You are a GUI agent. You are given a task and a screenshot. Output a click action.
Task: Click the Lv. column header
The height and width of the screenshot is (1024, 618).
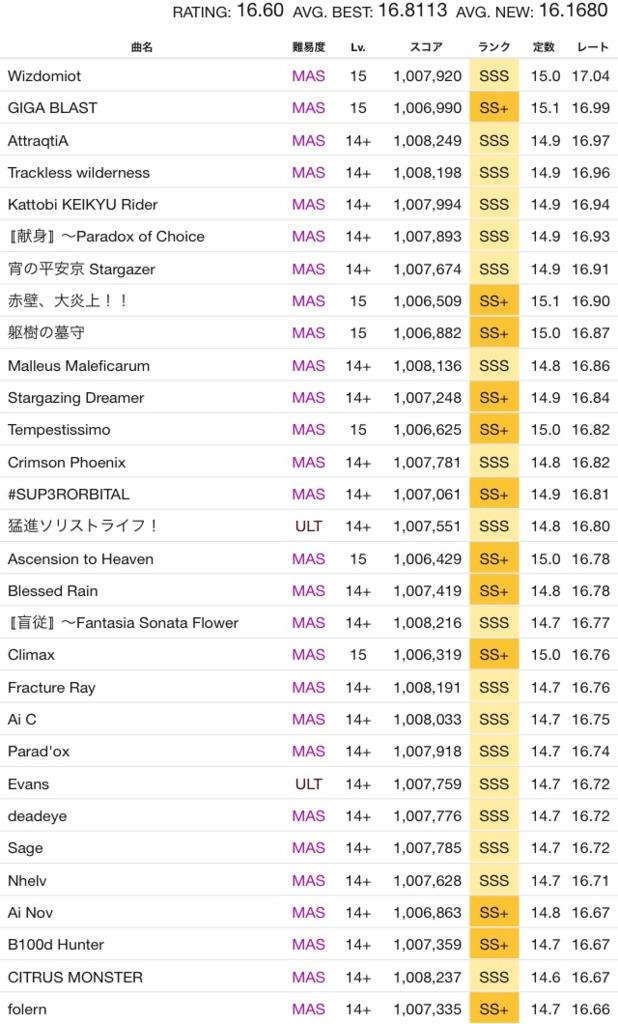point(358,47)
